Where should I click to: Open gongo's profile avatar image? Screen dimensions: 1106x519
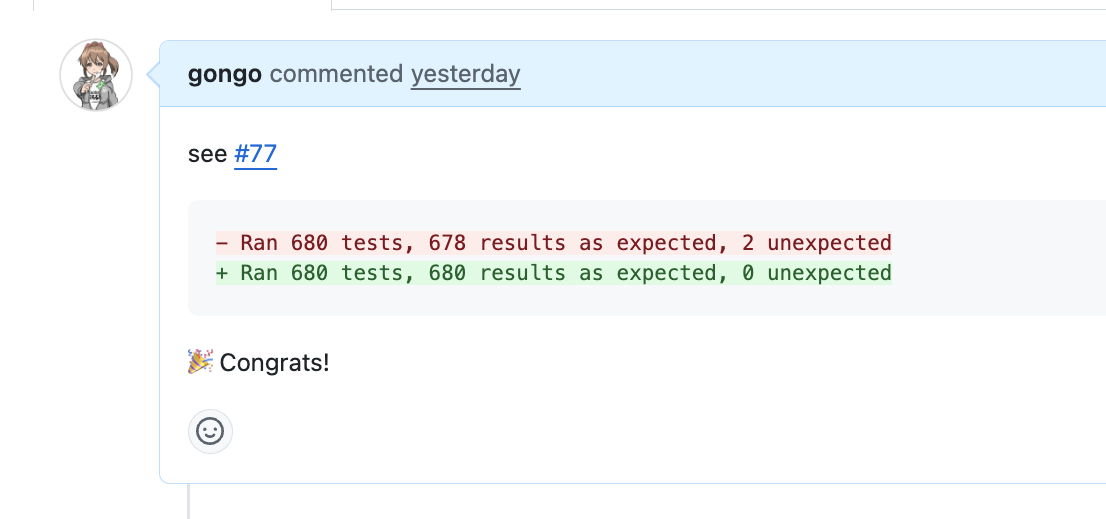[x=96, y=75]
